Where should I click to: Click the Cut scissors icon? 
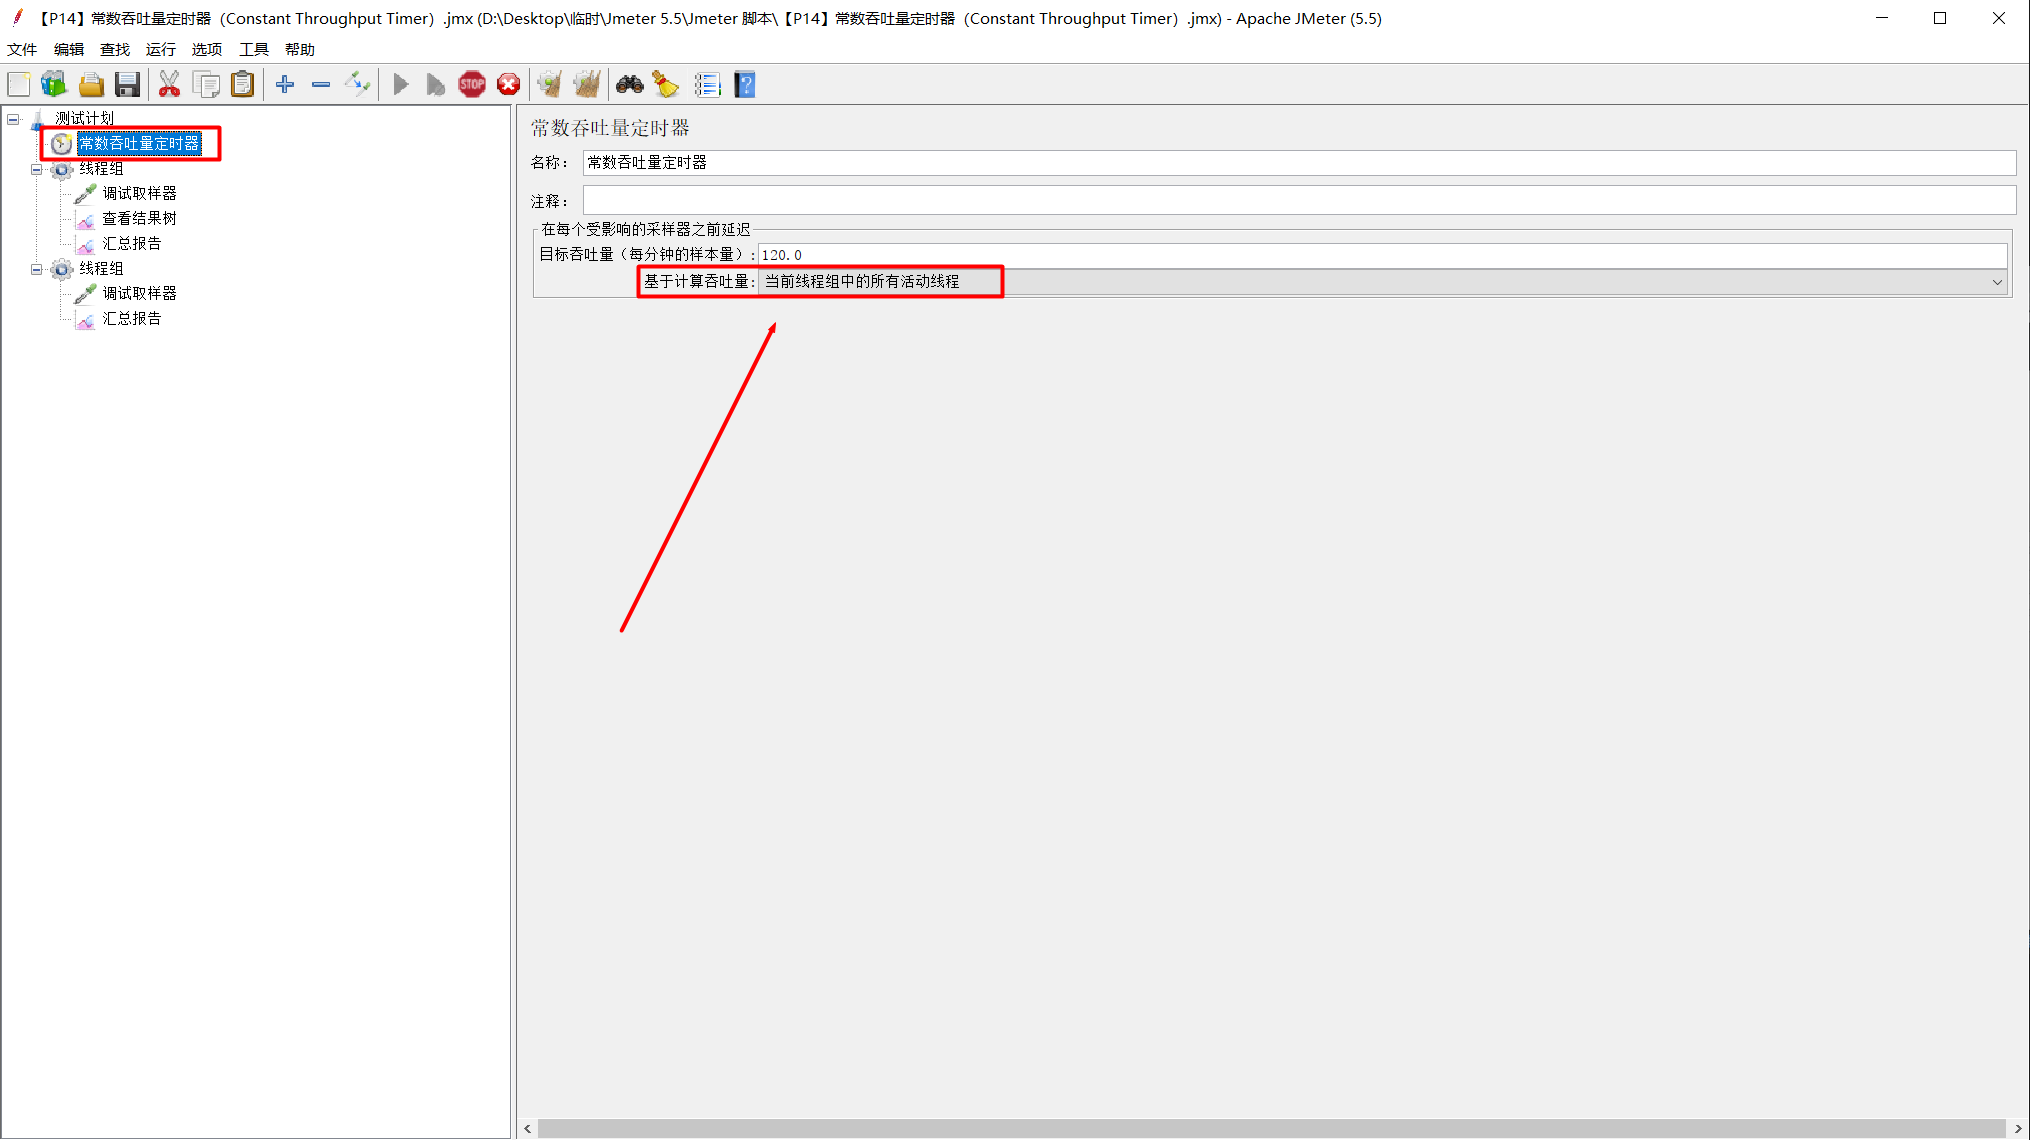[169, 85]
